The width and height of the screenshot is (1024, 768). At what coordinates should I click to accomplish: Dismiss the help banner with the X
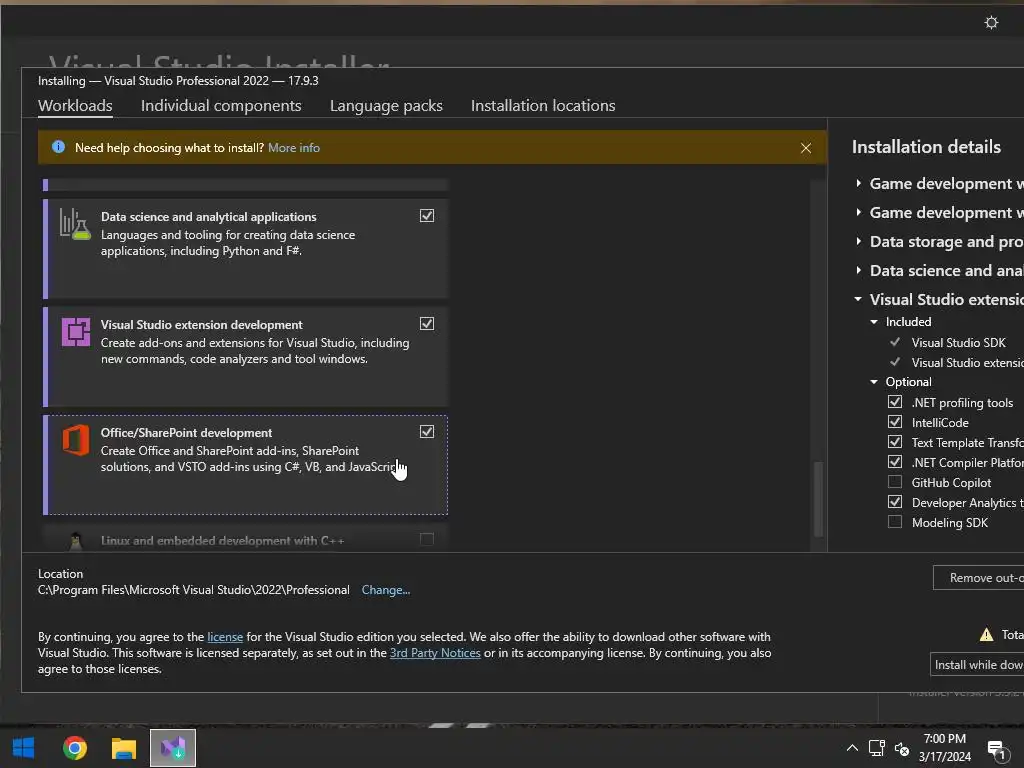pos(806,148)
